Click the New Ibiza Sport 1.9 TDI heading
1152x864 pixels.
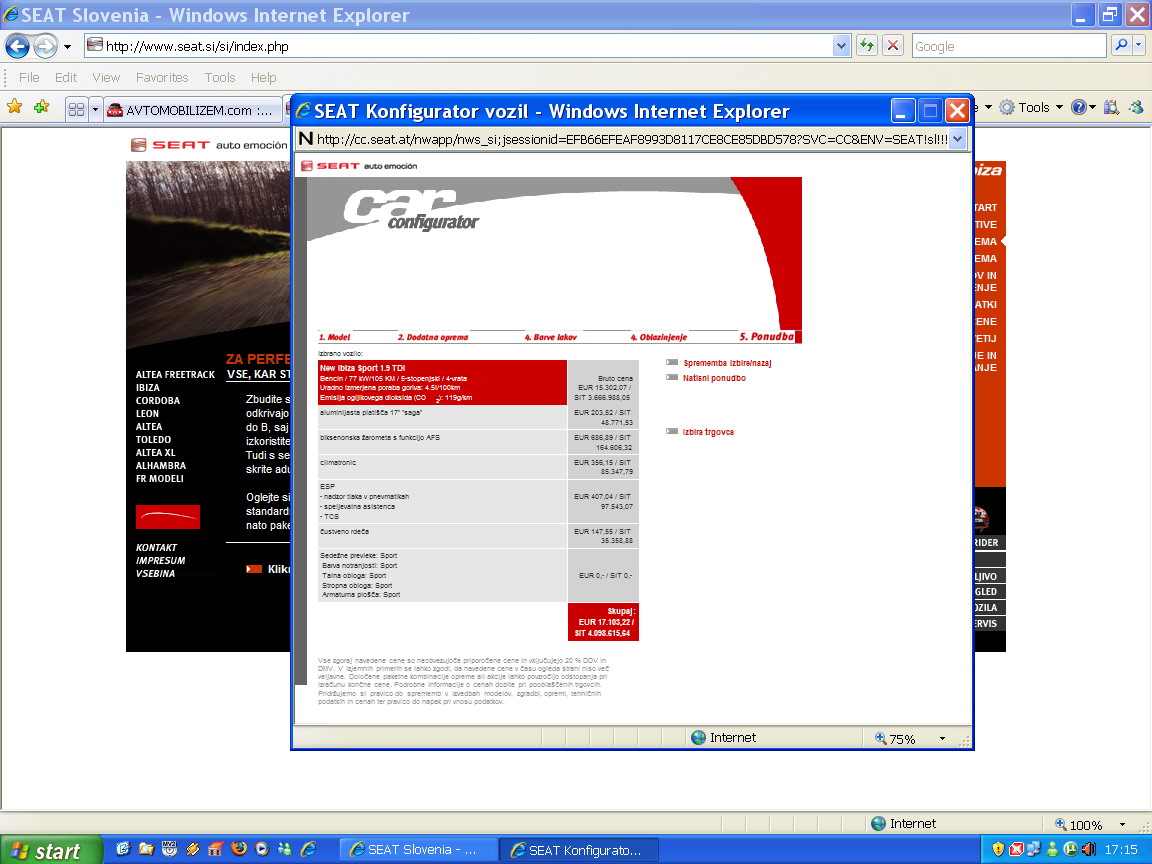[362, 368]
